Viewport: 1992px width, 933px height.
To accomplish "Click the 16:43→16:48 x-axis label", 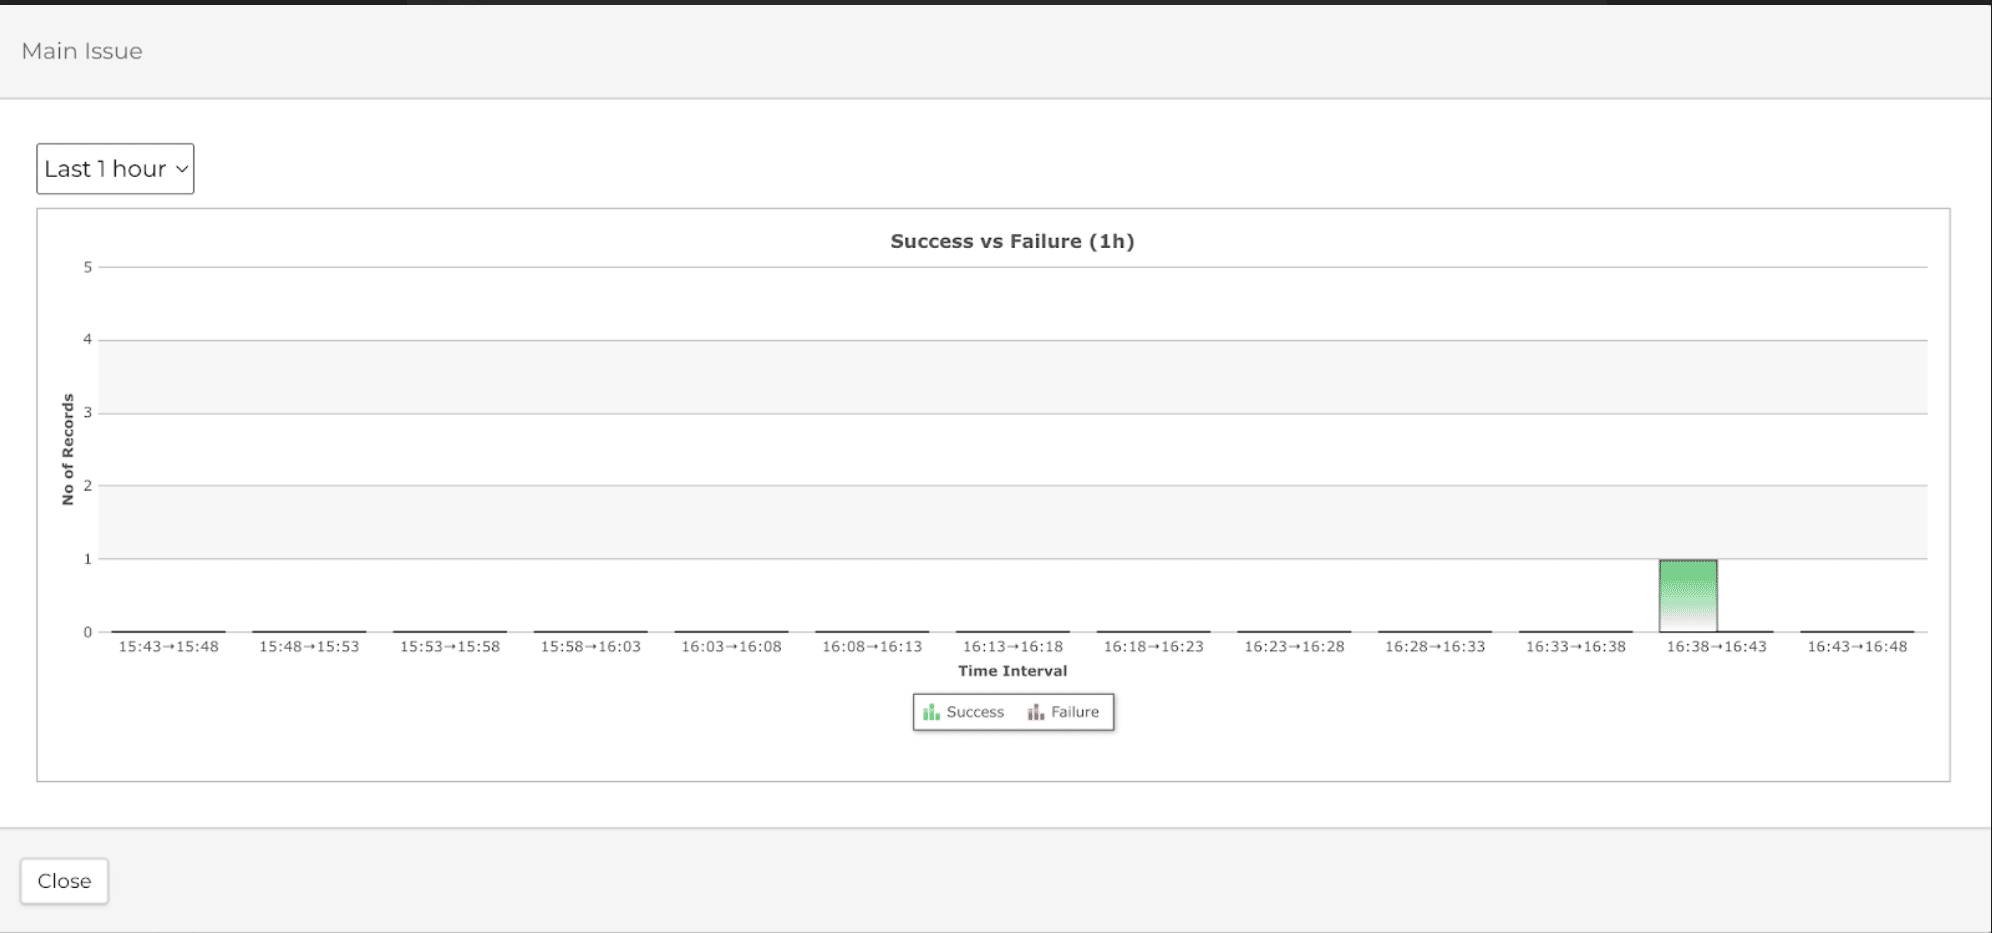I will [x=1857, y=647].
